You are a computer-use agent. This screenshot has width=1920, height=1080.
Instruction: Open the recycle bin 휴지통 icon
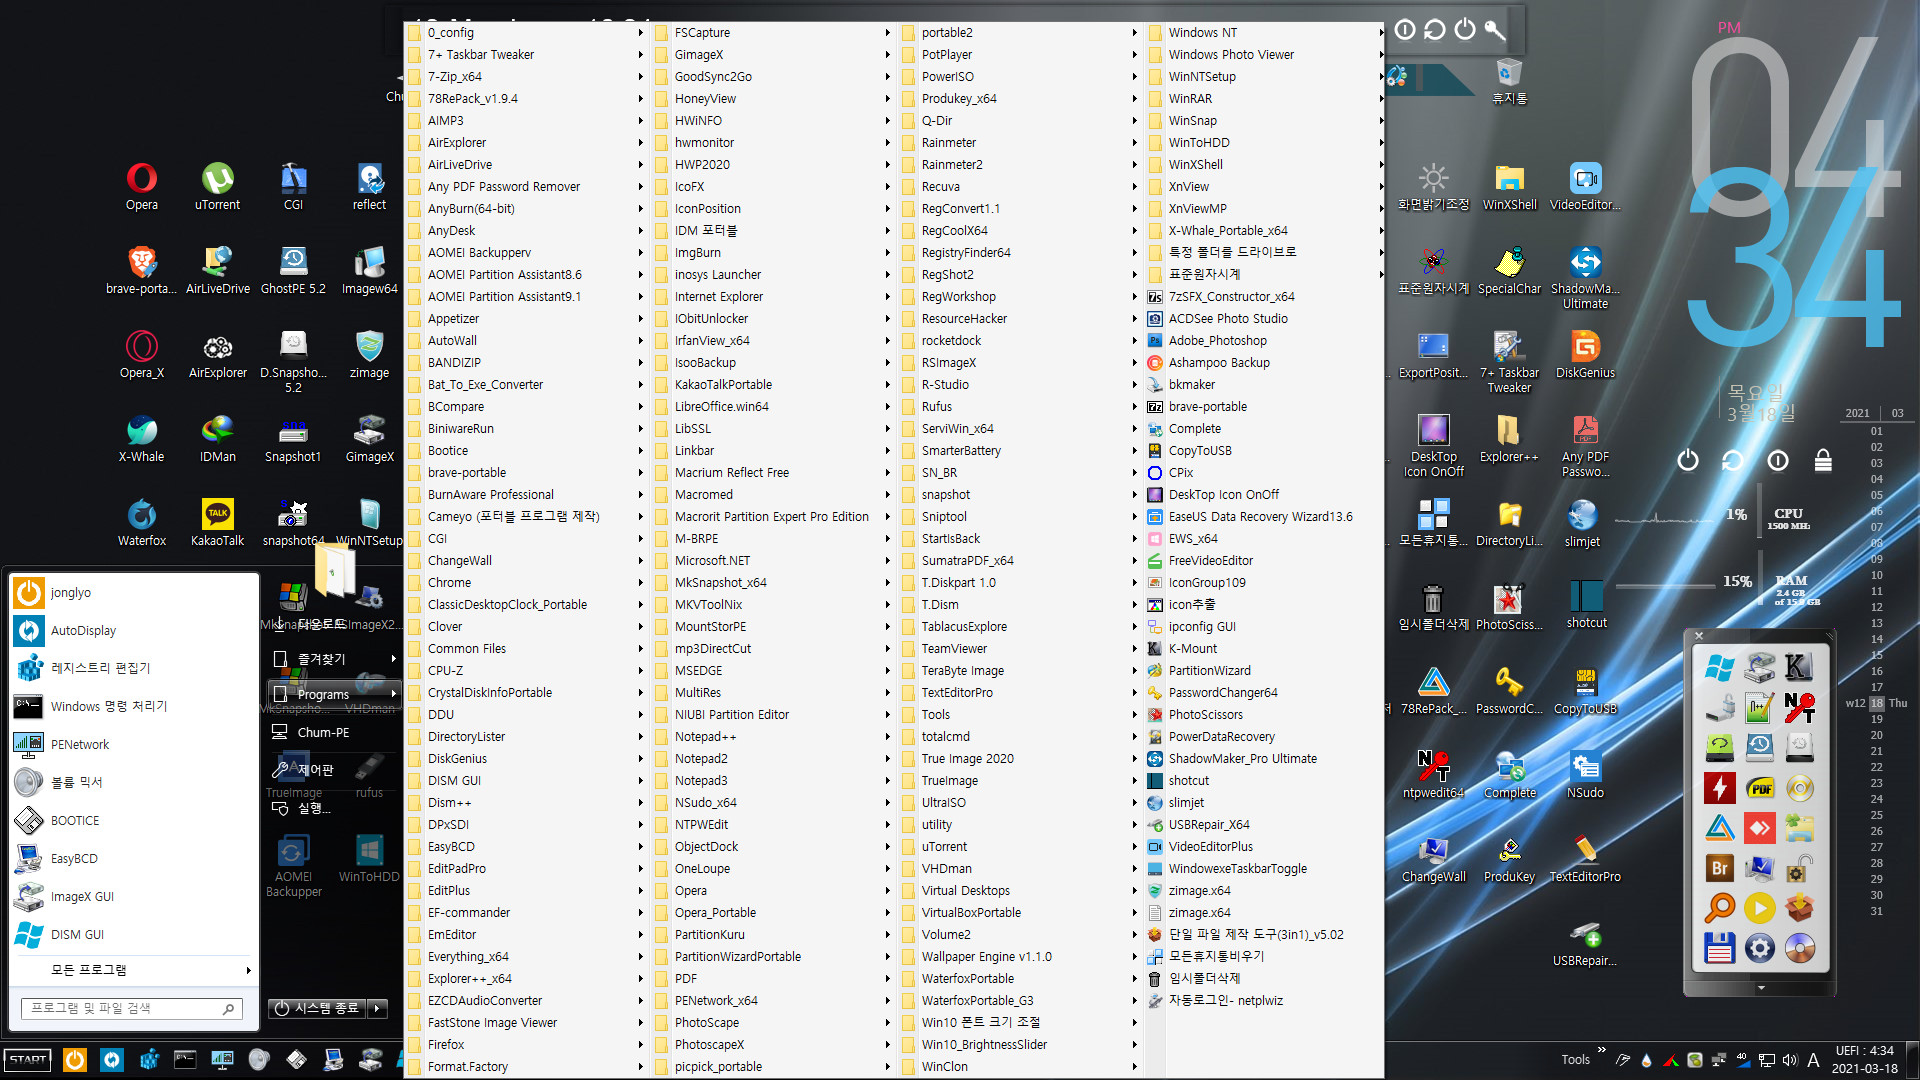pos(1509,80)
